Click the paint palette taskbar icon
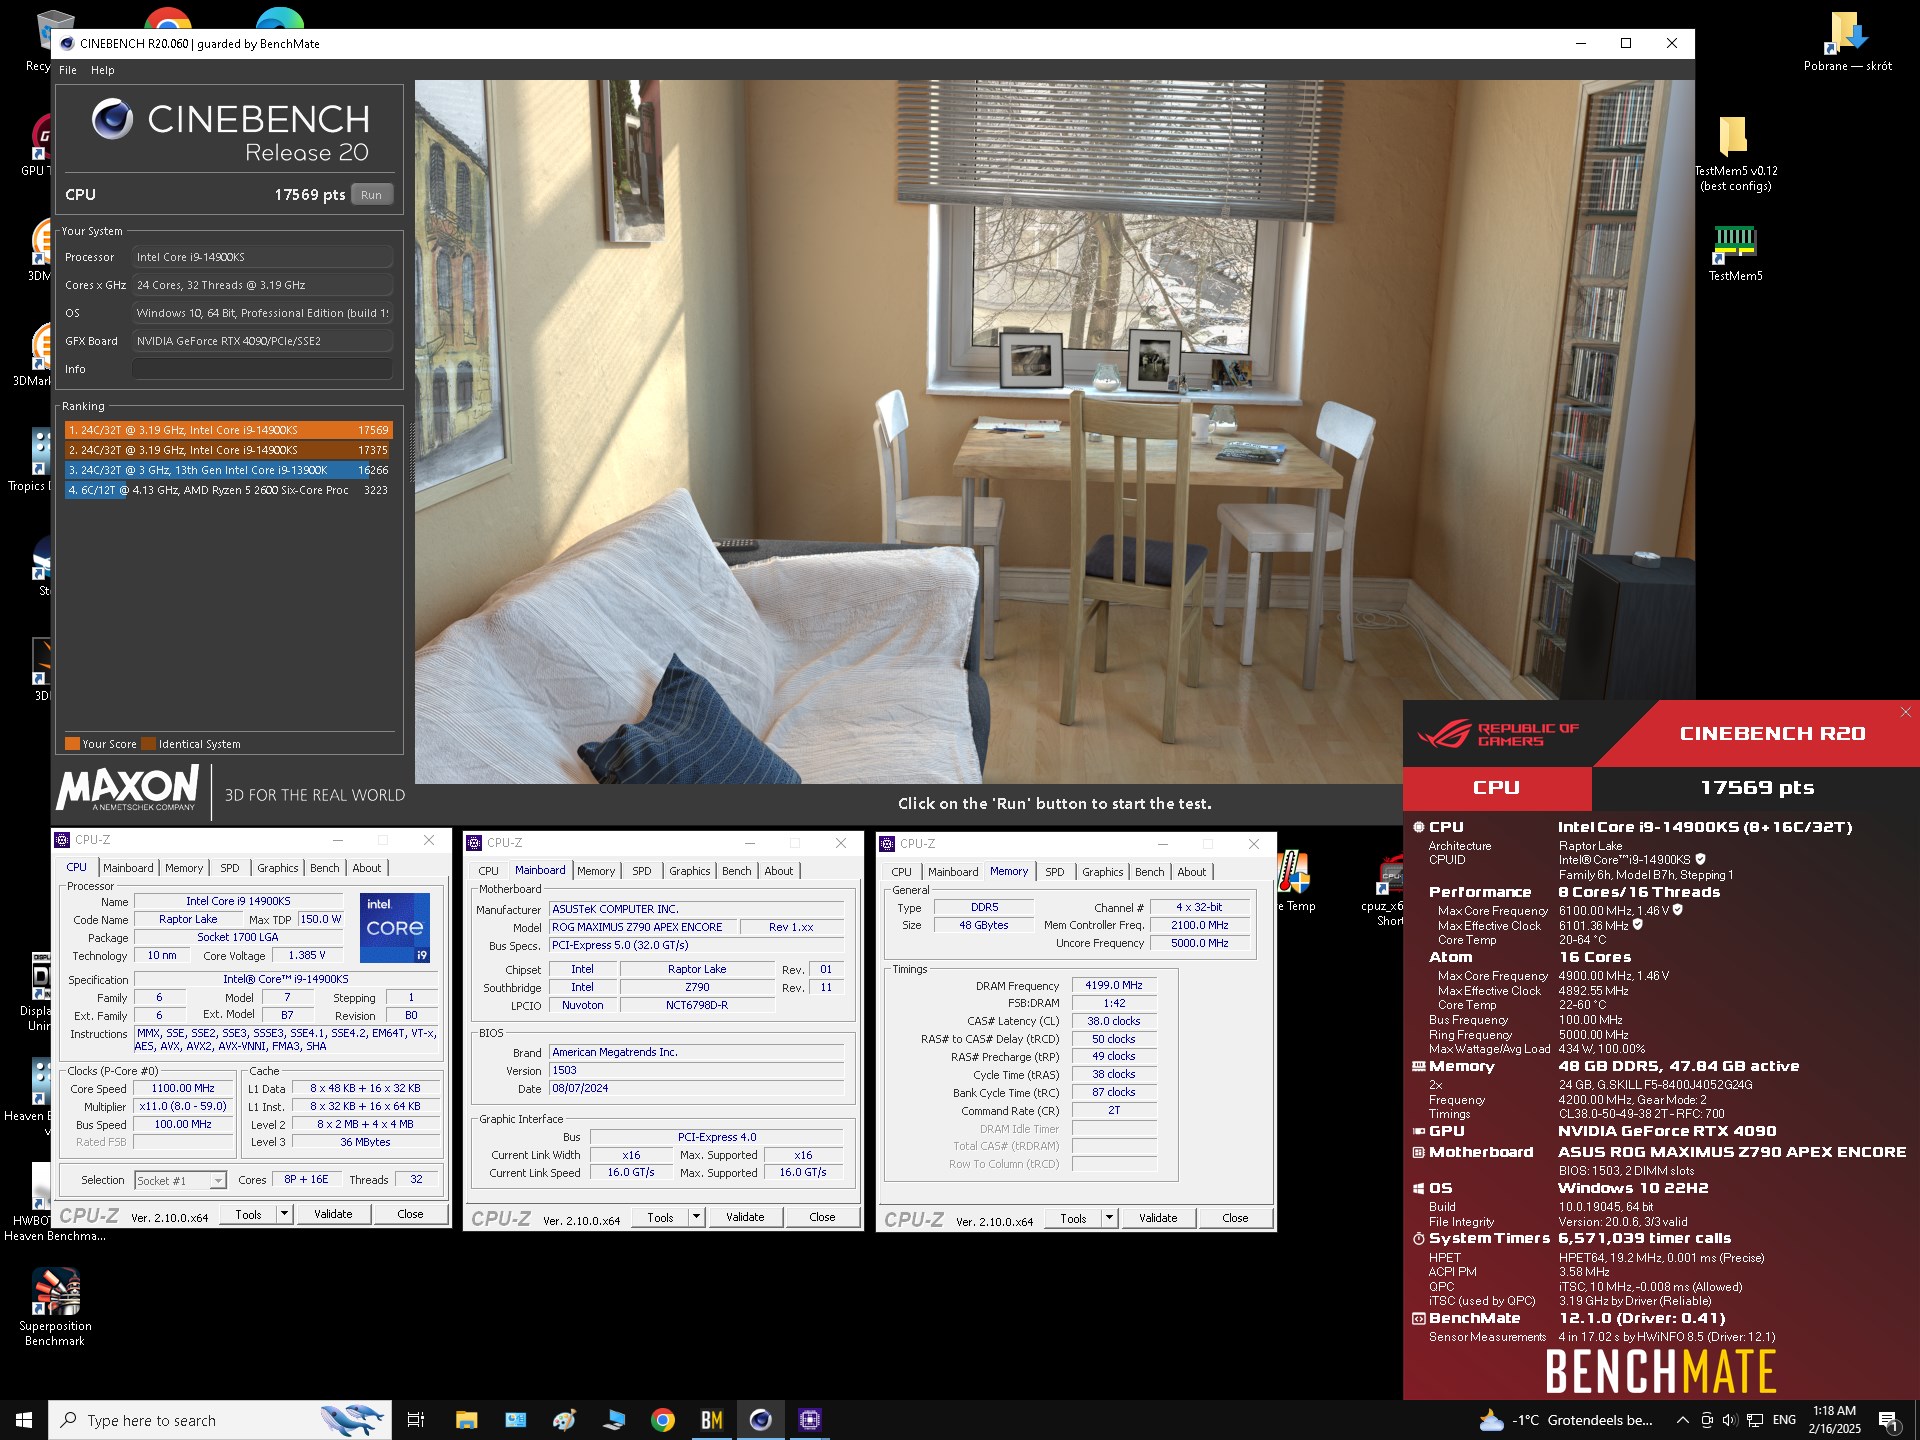The image size is (1920, 1440). (564, 1420)
